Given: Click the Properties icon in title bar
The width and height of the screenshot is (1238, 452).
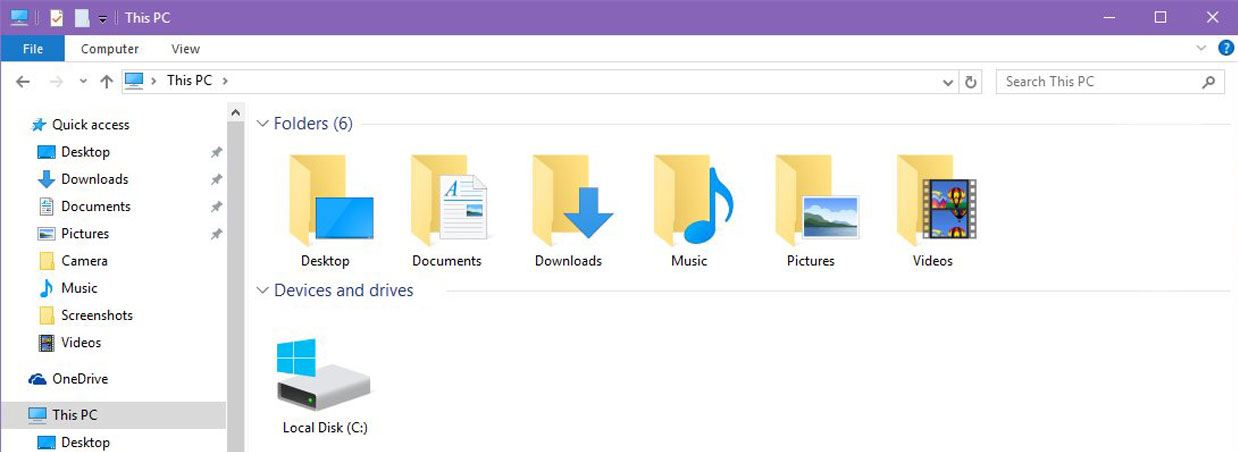Looking at the screenshot, I should pyautogui.click(x=57, y=18).
